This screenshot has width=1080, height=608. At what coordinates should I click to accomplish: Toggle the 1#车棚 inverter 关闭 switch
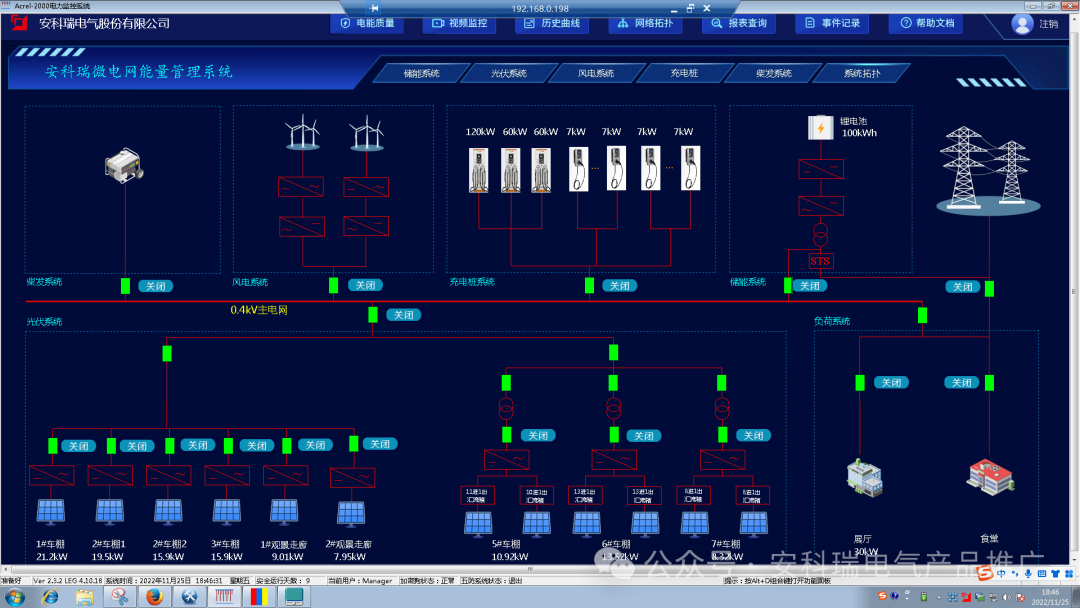point(79,445)
